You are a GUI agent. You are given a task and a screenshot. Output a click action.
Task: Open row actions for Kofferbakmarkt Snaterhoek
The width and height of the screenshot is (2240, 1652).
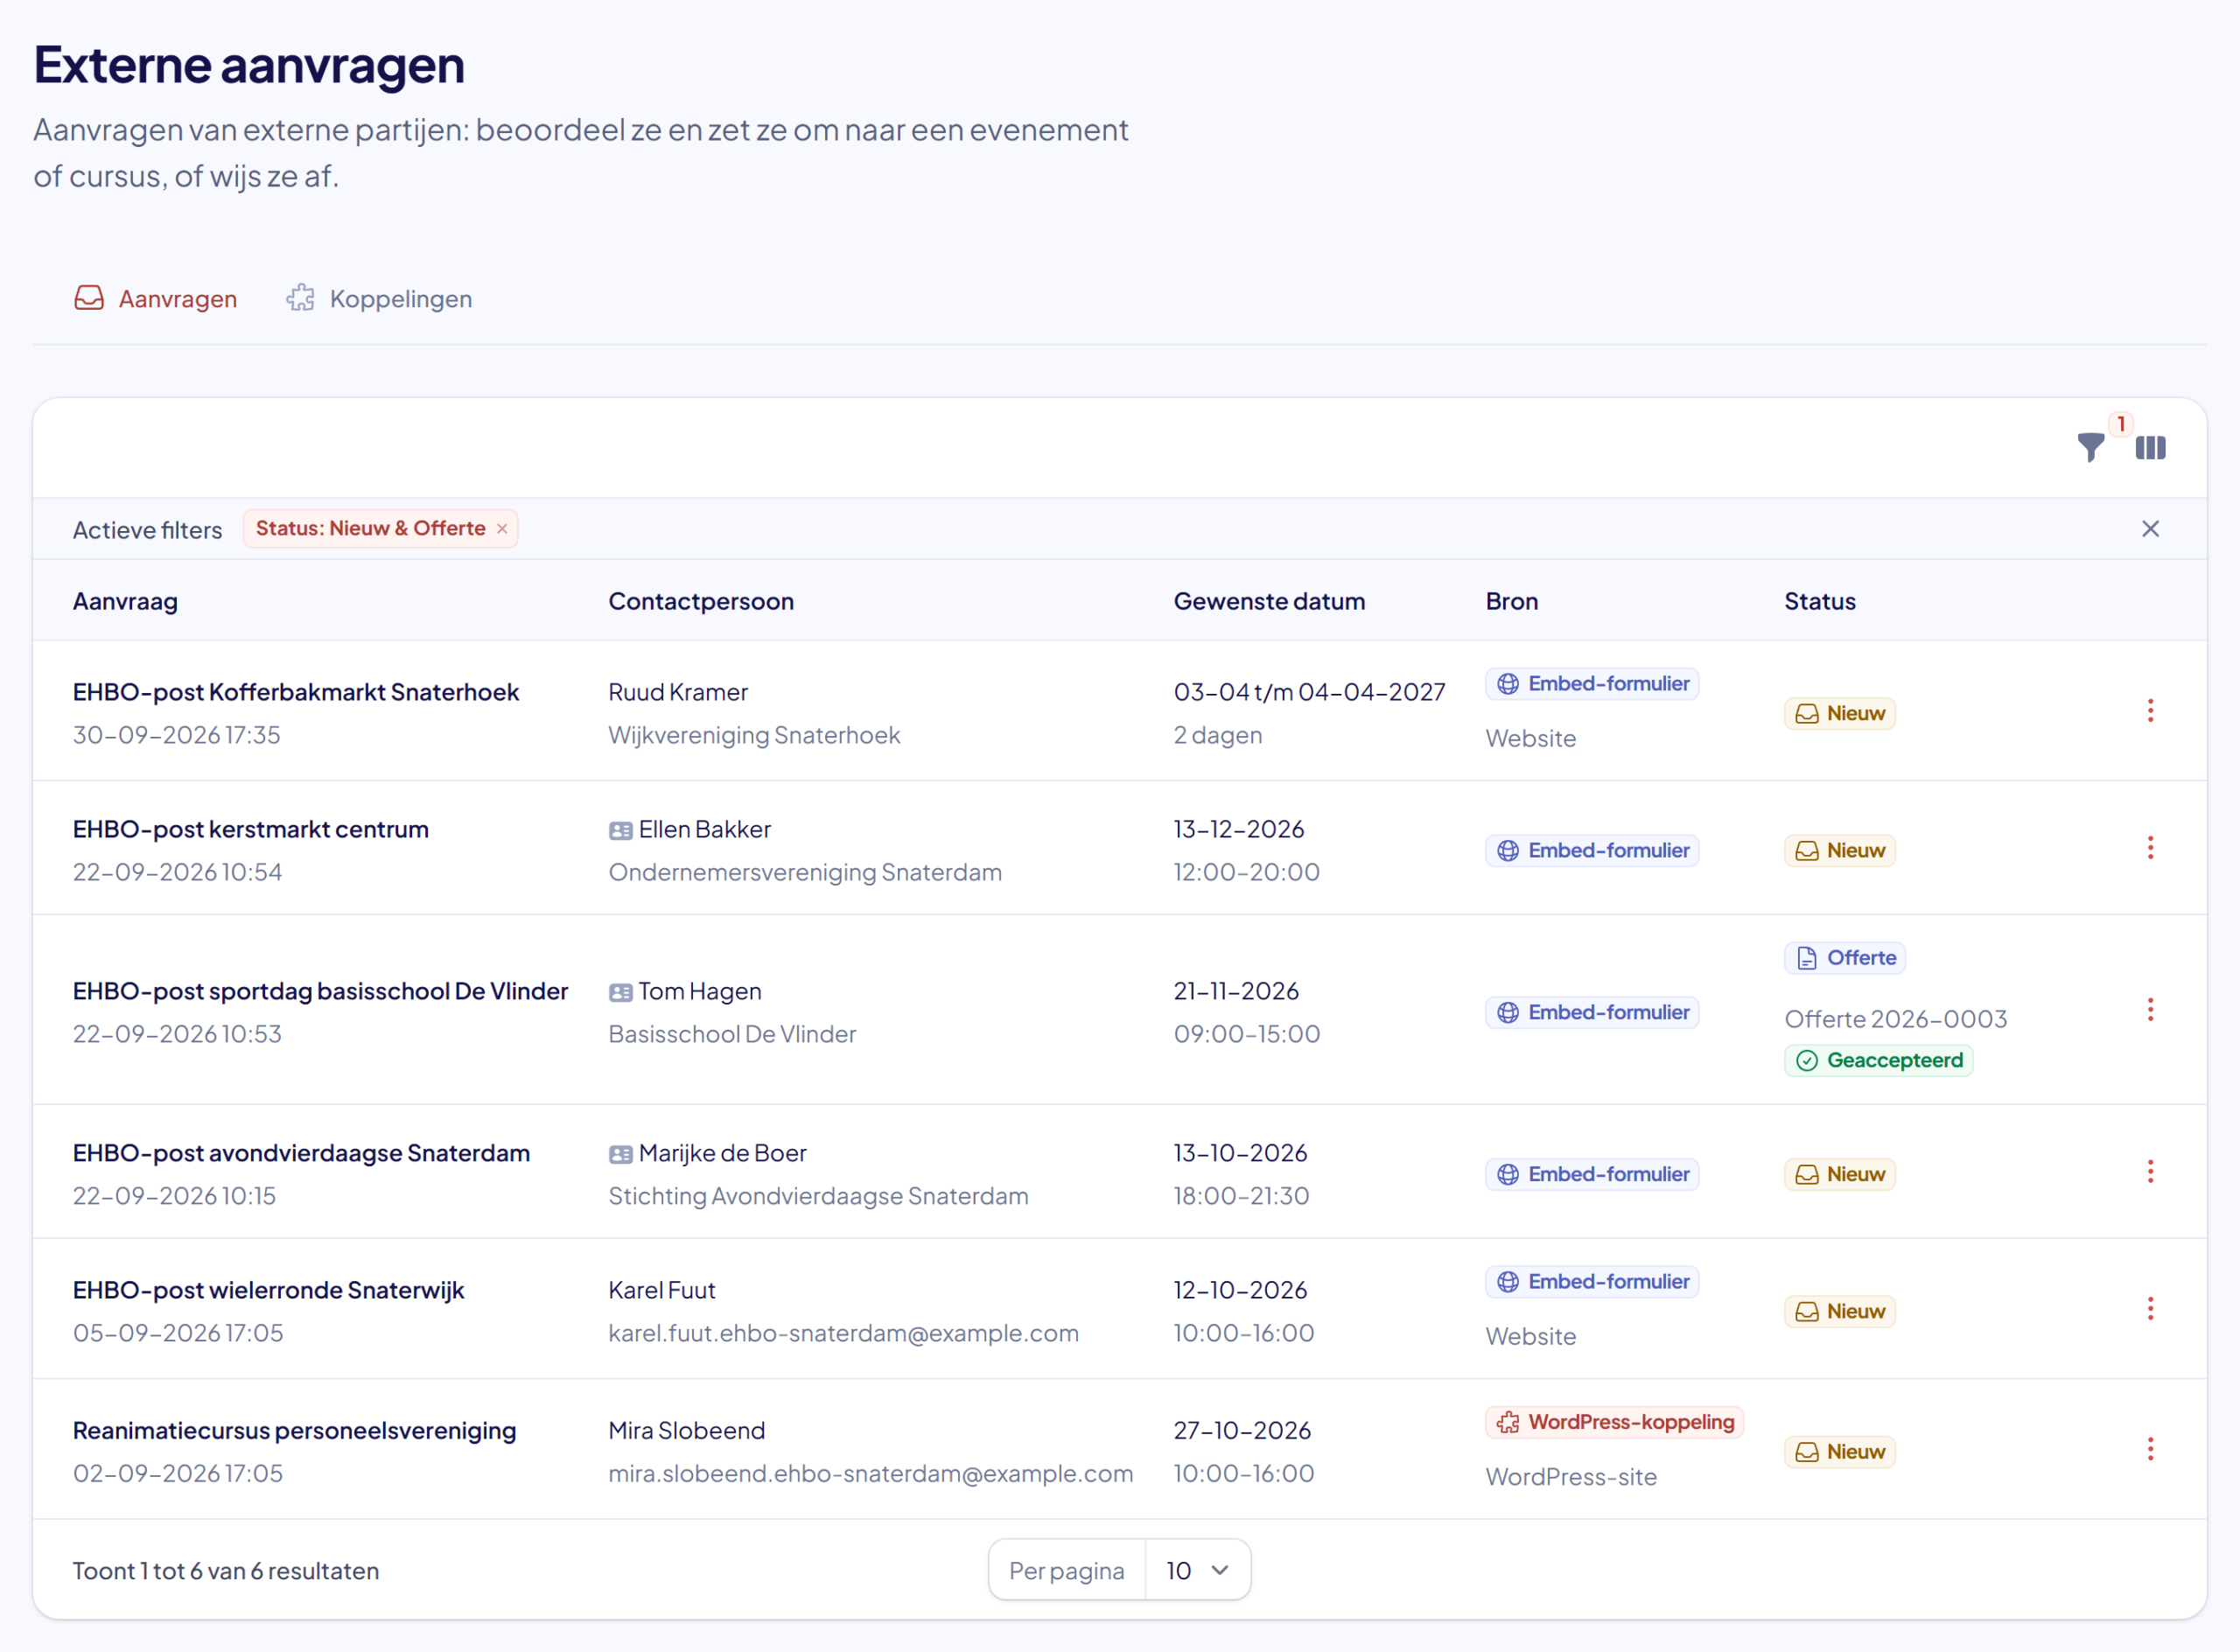pyautogui.click(x=2150, y=711)
